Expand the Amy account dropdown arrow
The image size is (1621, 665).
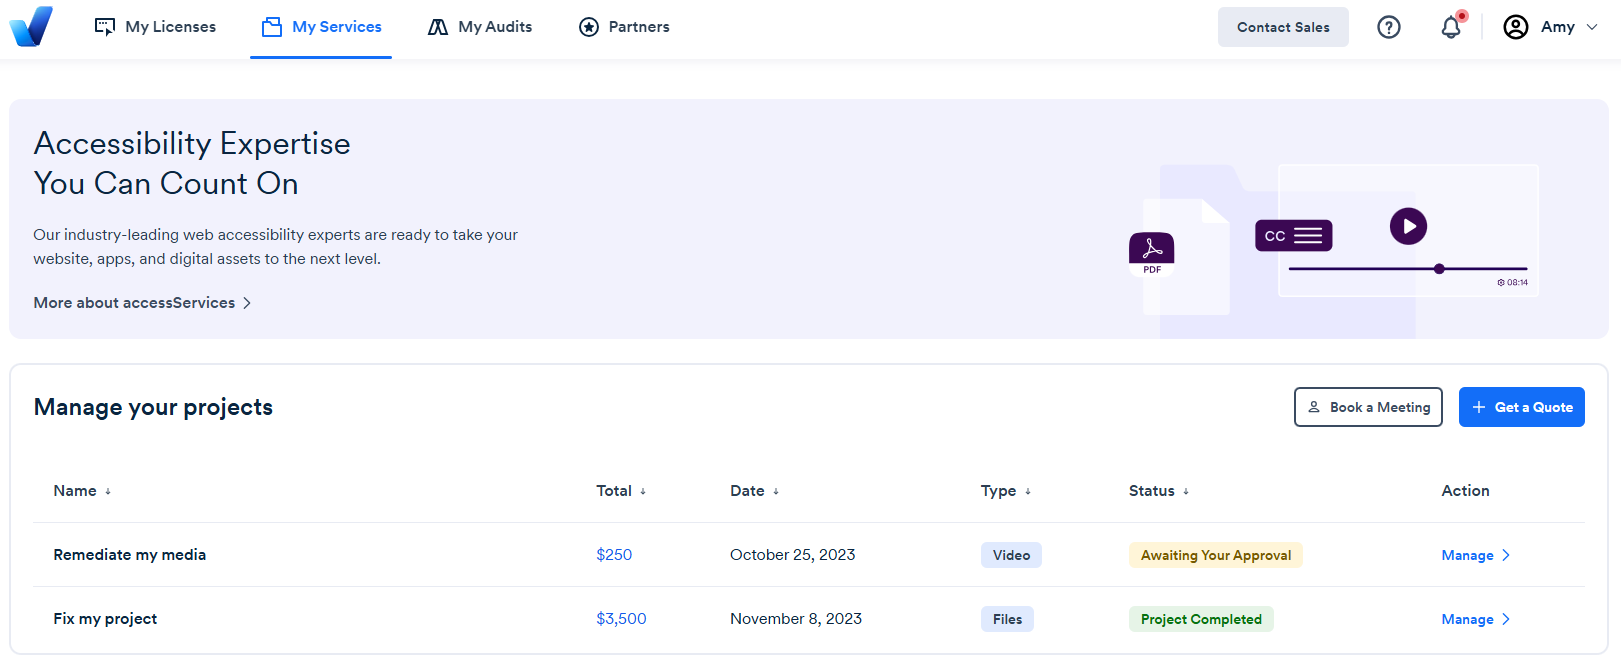[x=1592, y=27]
